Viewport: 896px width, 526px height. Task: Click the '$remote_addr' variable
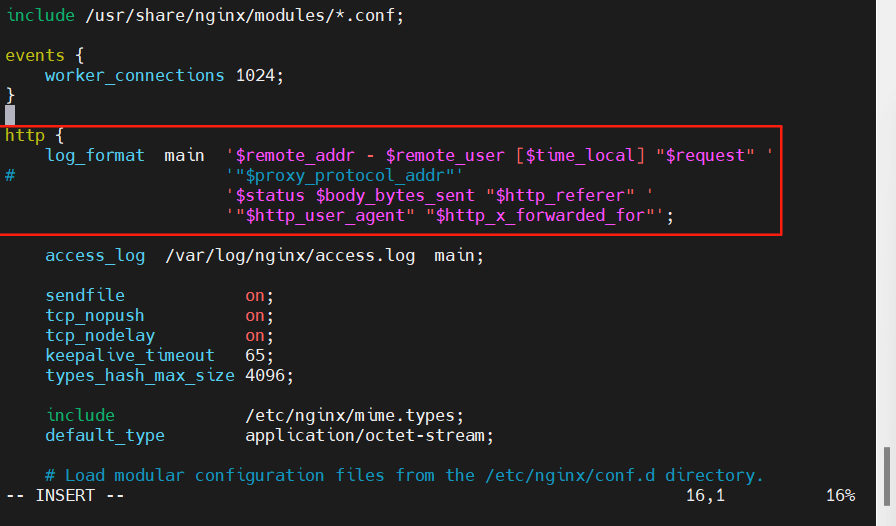point(295,156)
